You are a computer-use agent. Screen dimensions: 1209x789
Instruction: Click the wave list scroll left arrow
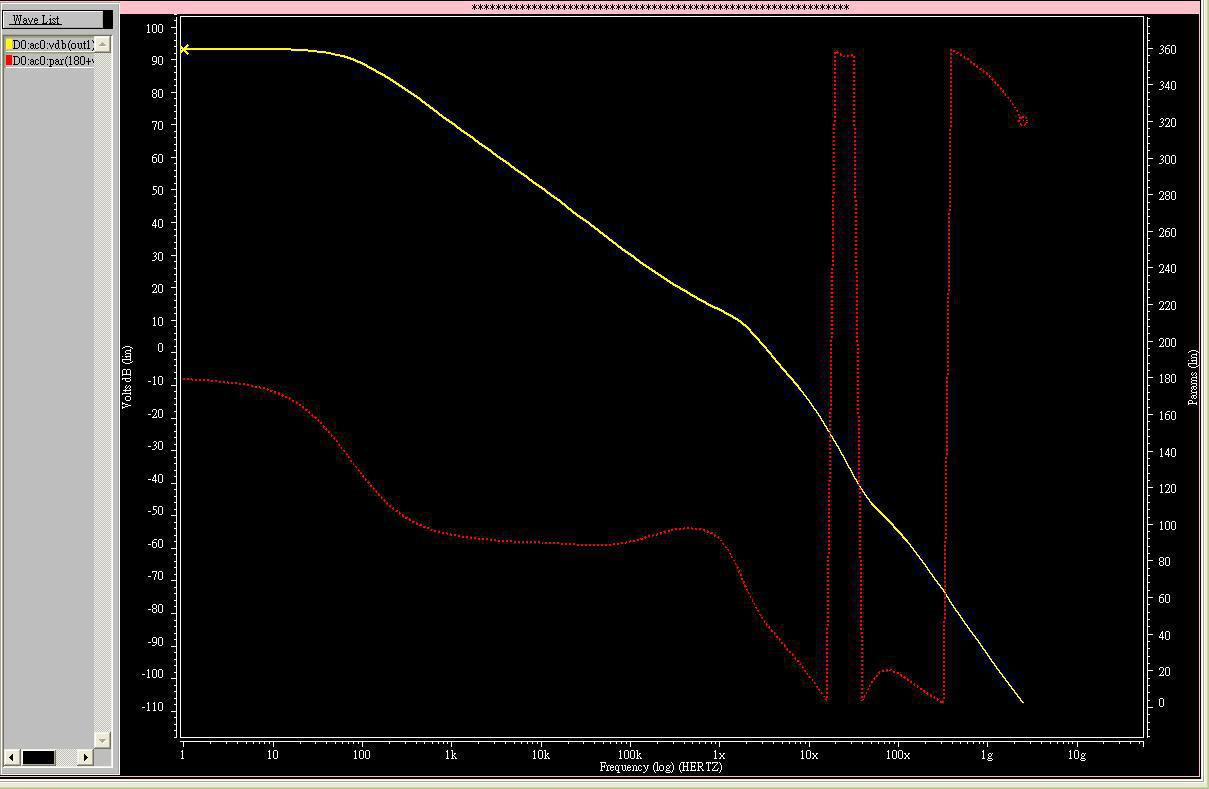[11, 757]
